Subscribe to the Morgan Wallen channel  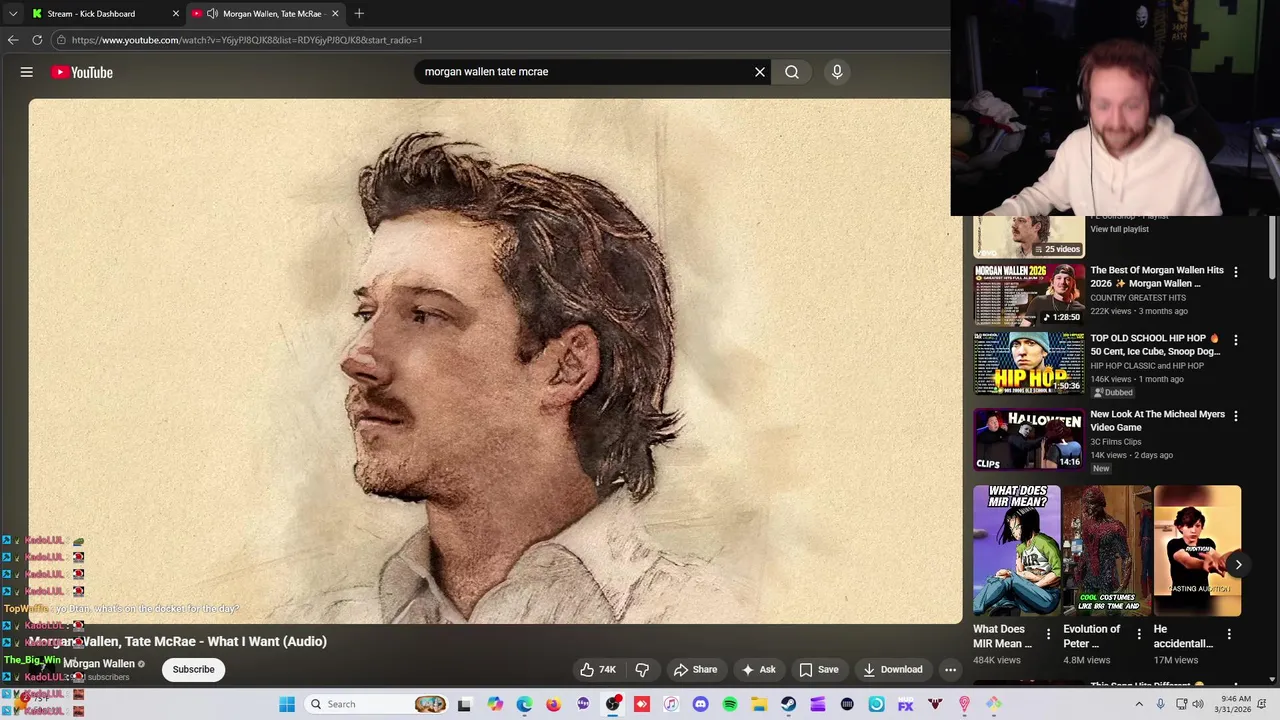click(193, 670)
